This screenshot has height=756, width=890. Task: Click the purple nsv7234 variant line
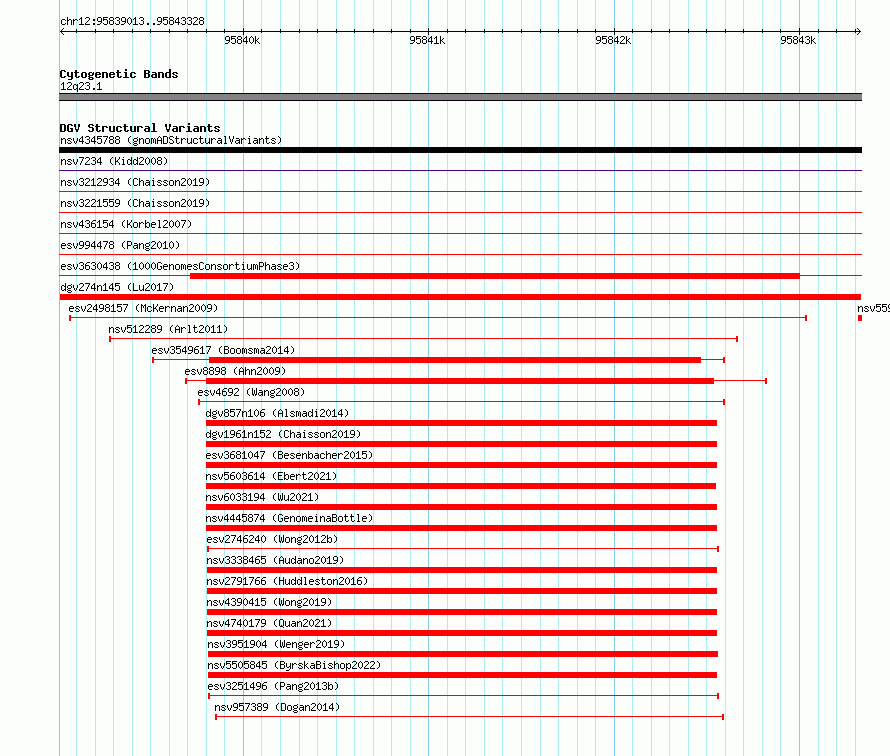coord(460,170)
